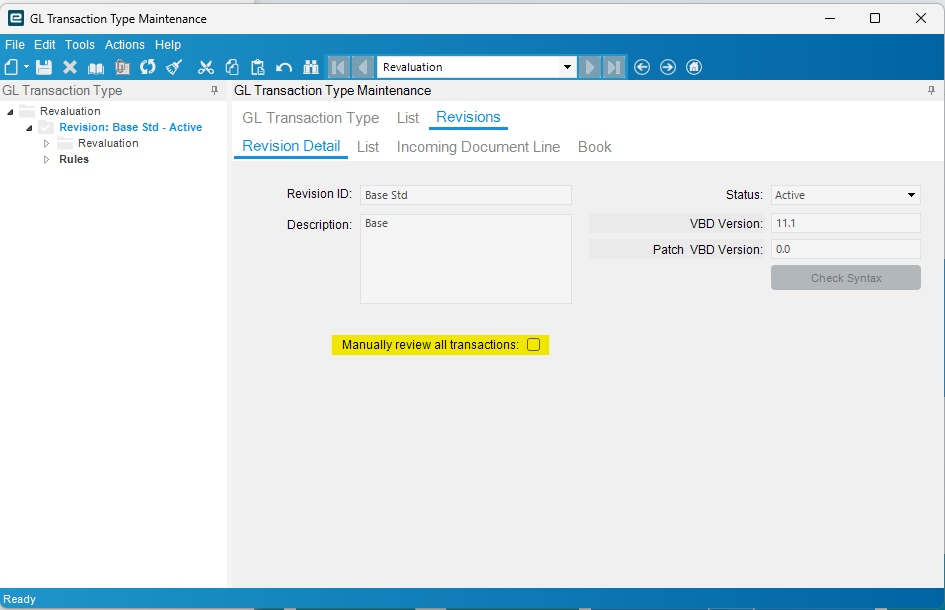Maximize the GL Transaction Type Maintenance window

[875, 18]
